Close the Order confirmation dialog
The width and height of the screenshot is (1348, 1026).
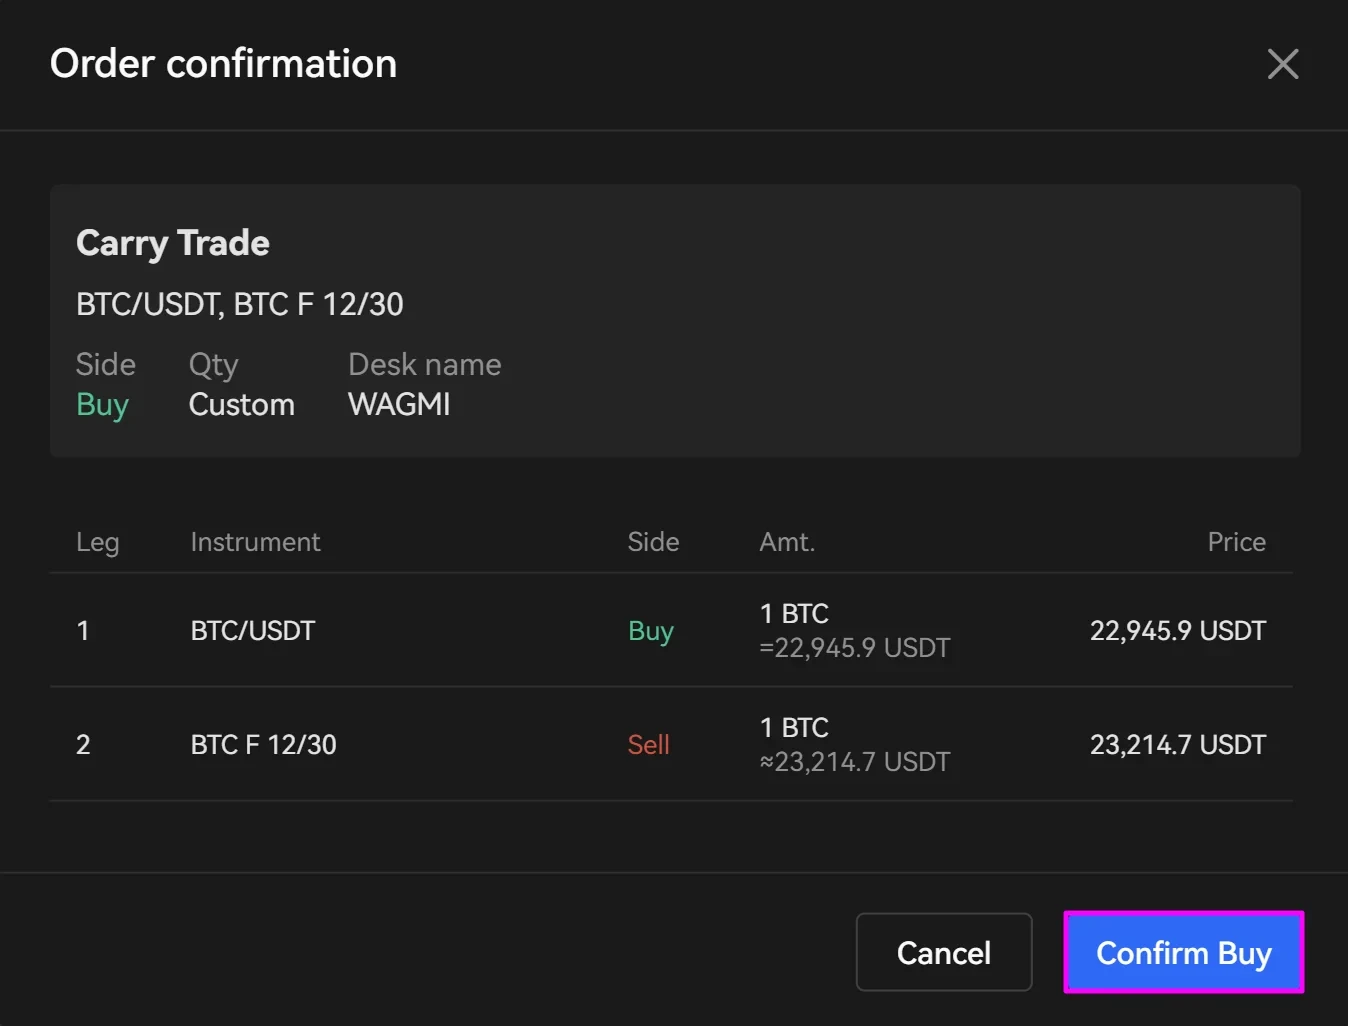tap(1282, 64)
